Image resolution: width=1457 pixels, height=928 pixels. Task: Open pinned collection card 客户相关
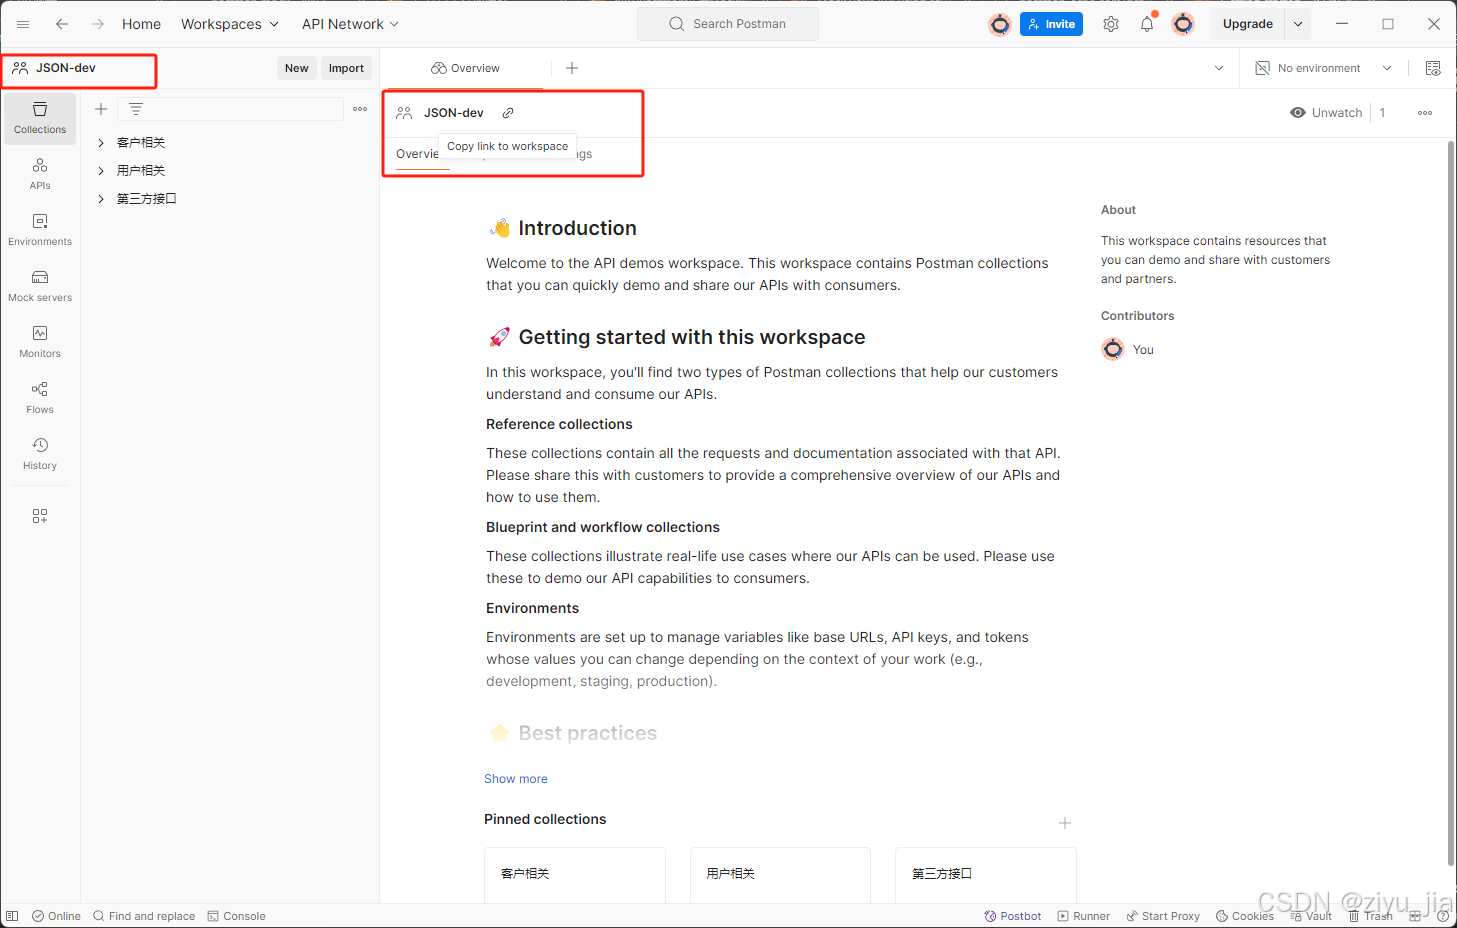[575, 874]
